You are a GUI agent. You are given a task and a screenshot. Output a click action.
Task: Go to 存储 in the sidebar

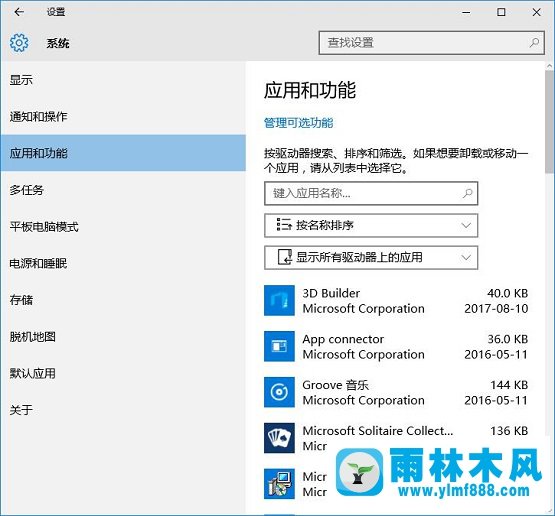pyautogui.click(x=123, y=300)
